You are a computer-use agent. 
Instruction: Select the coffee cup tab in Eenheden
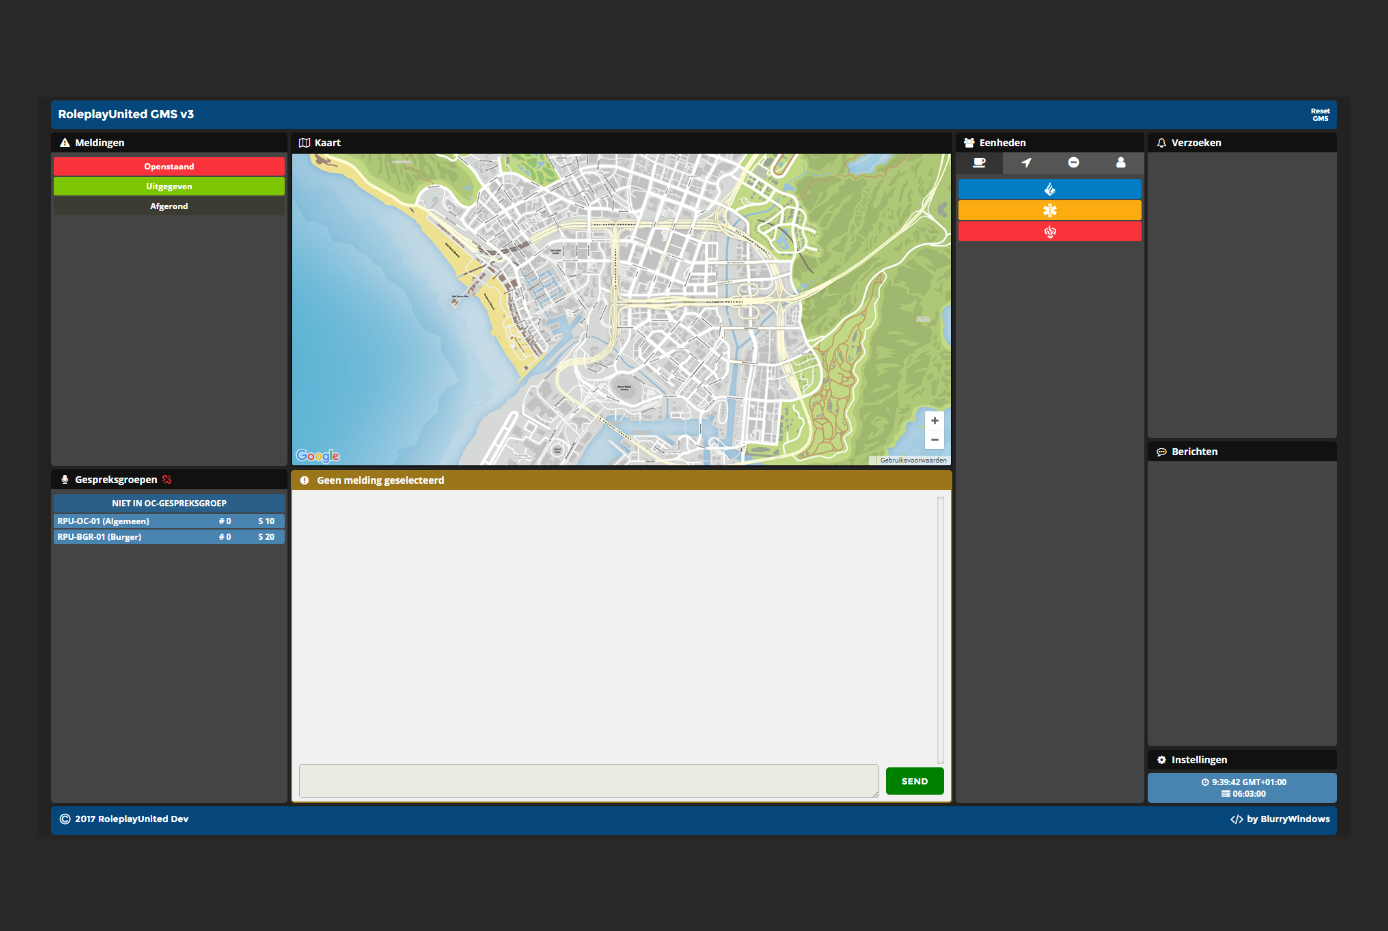click(979, 163)
